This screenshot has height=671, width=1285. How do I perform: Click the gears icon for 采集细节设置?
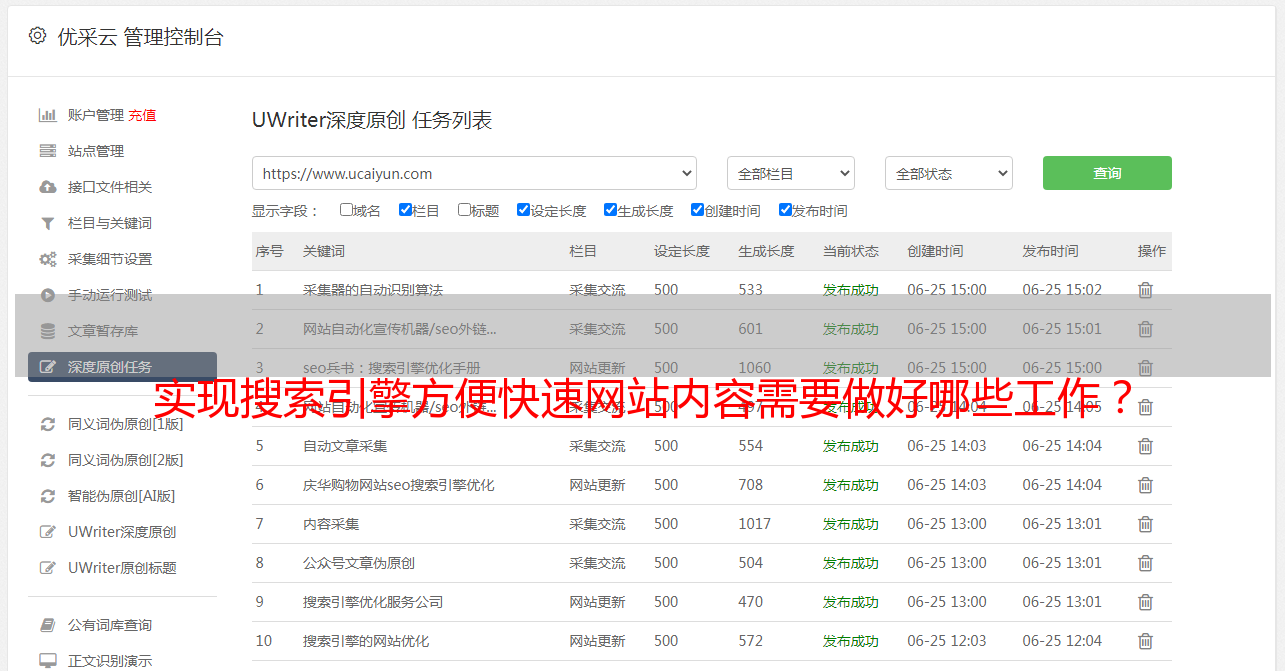(48, 259)
